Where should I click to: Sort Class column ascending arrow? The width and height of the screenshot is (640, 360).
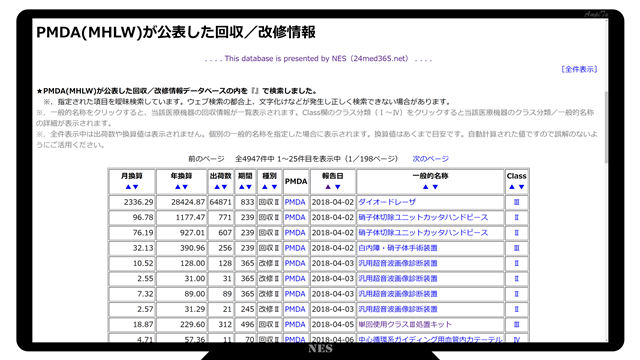coord(512,187)
